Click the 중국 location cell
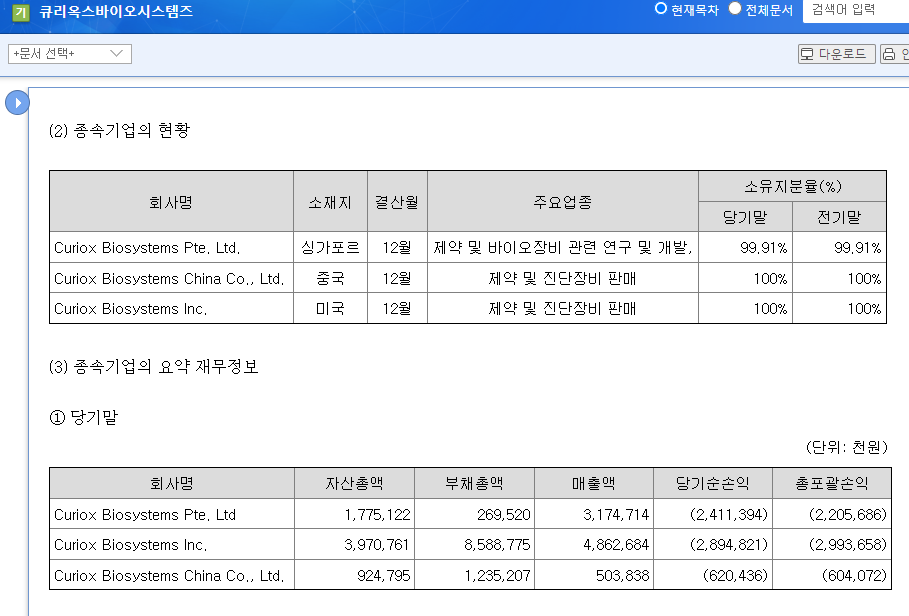909x616 pixels. tap(330, 279)
